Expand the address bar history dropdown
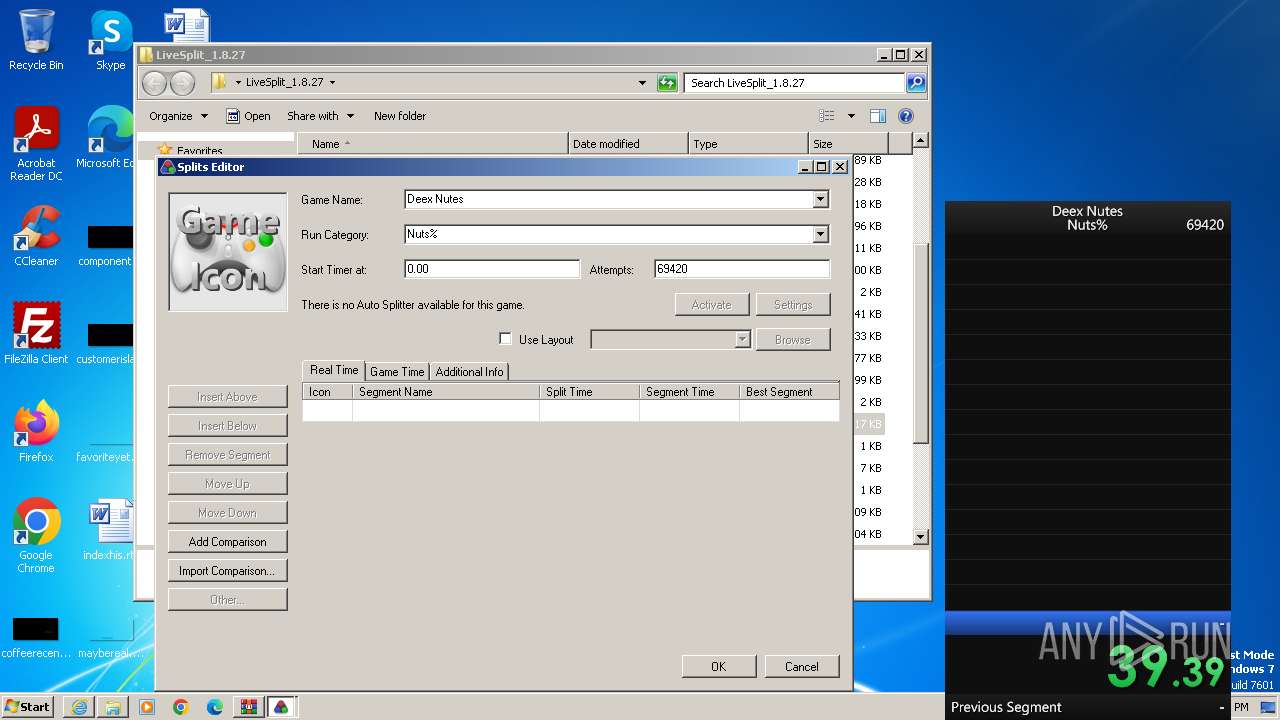1280x720 pixels. click(x=642, y=83)
